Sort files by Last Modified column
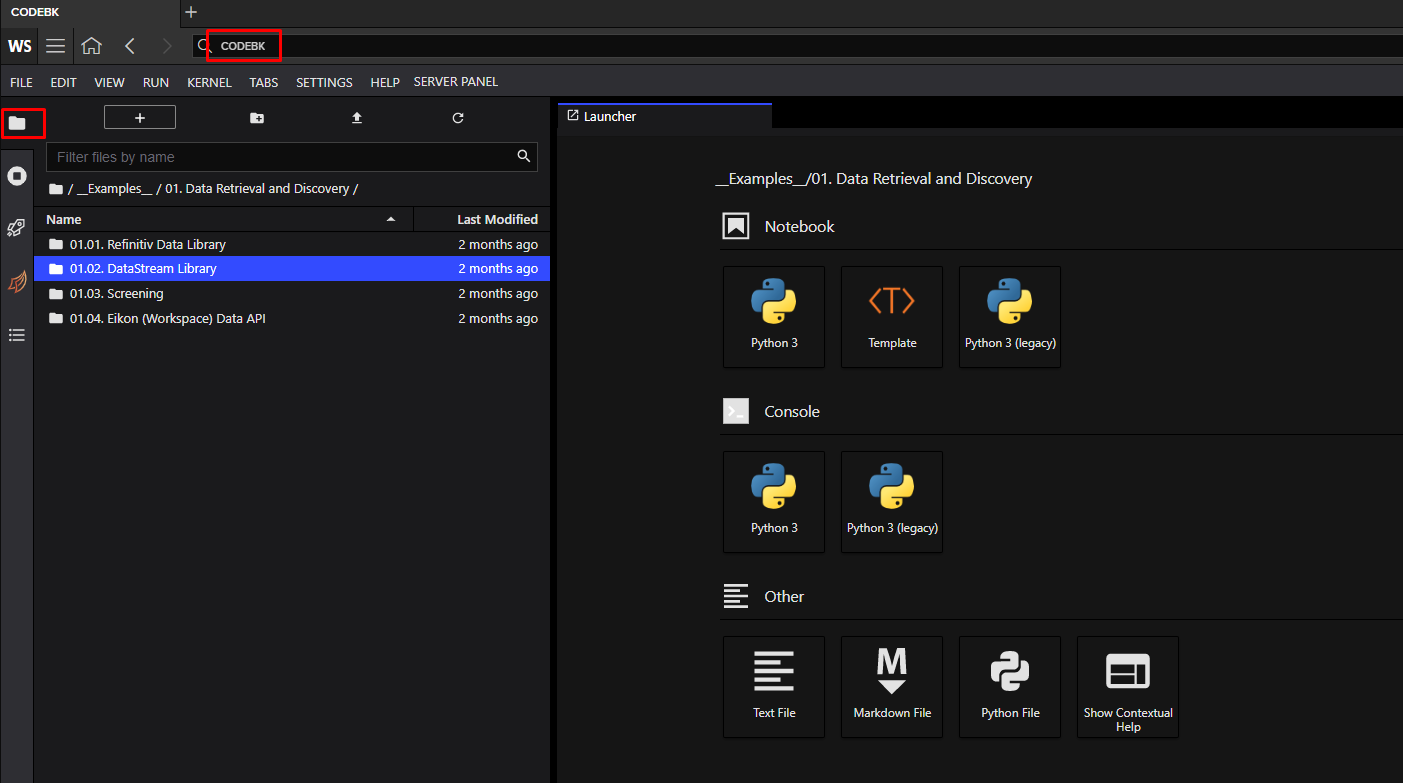Image resolution: width=1403 pixels, height=783 pixels. click(482, 219)
